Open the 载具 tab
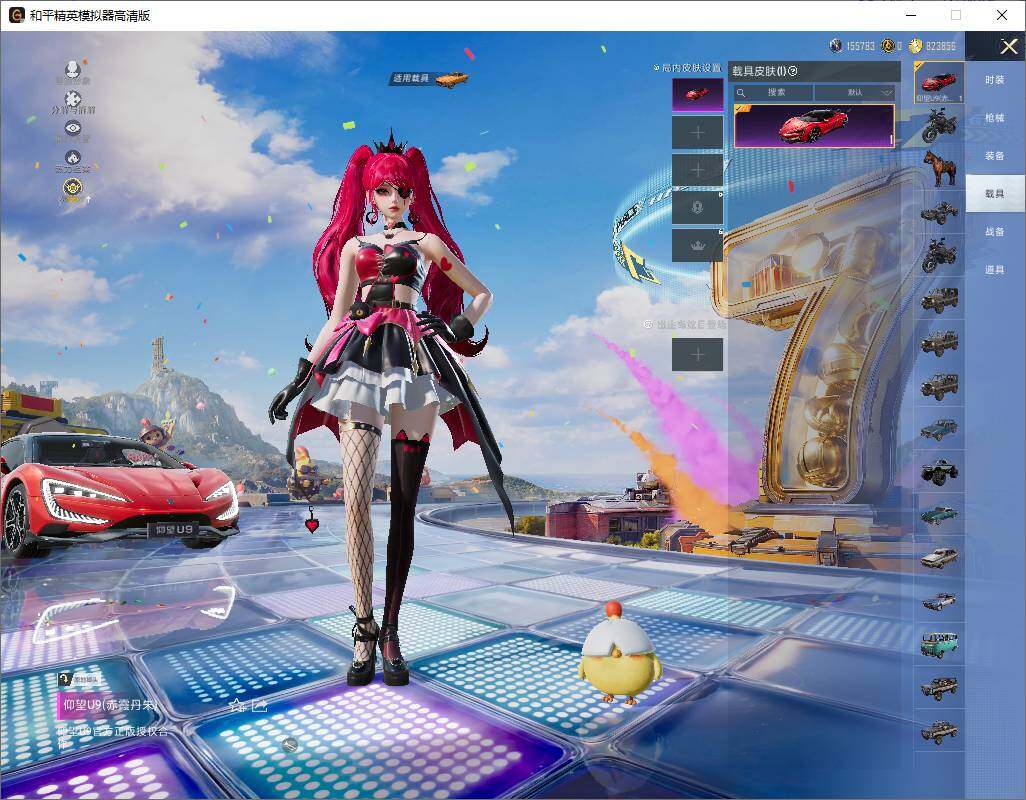The height and width of the screenshot is (800, 1026). [x=995, y=194]
